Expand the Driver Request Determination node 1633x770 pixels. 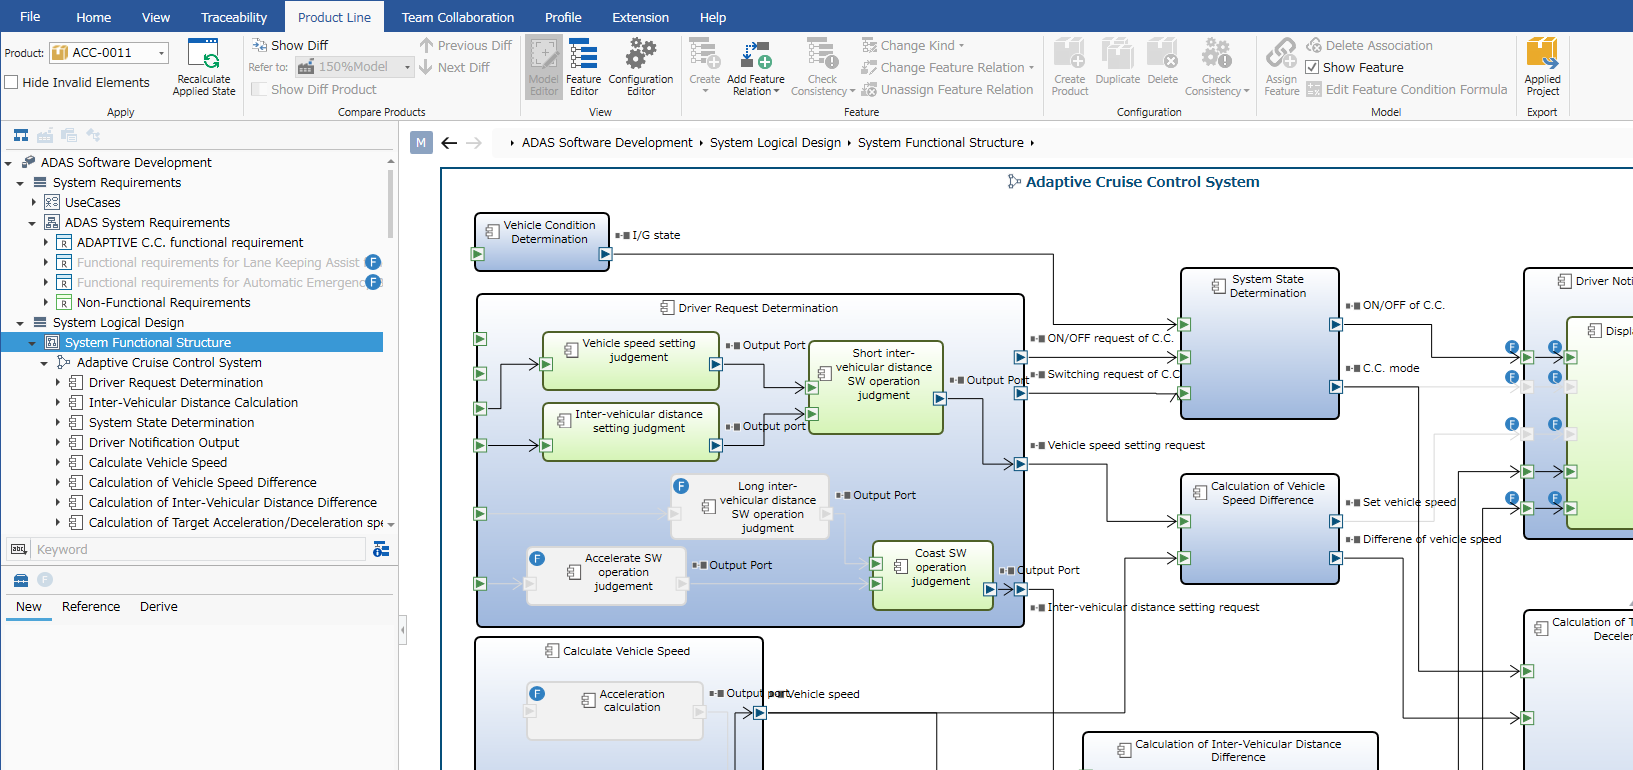coord(57,382)
